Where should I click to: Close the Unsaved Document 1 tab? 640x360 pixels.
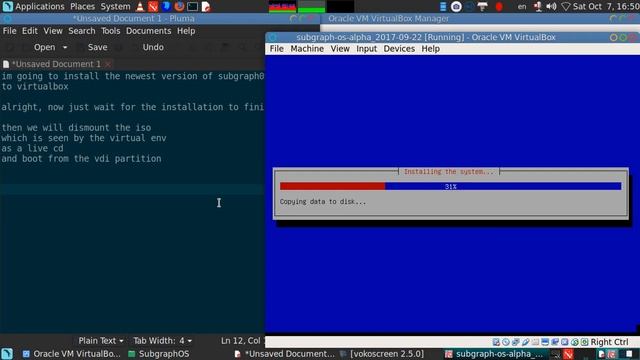[108, 64]
